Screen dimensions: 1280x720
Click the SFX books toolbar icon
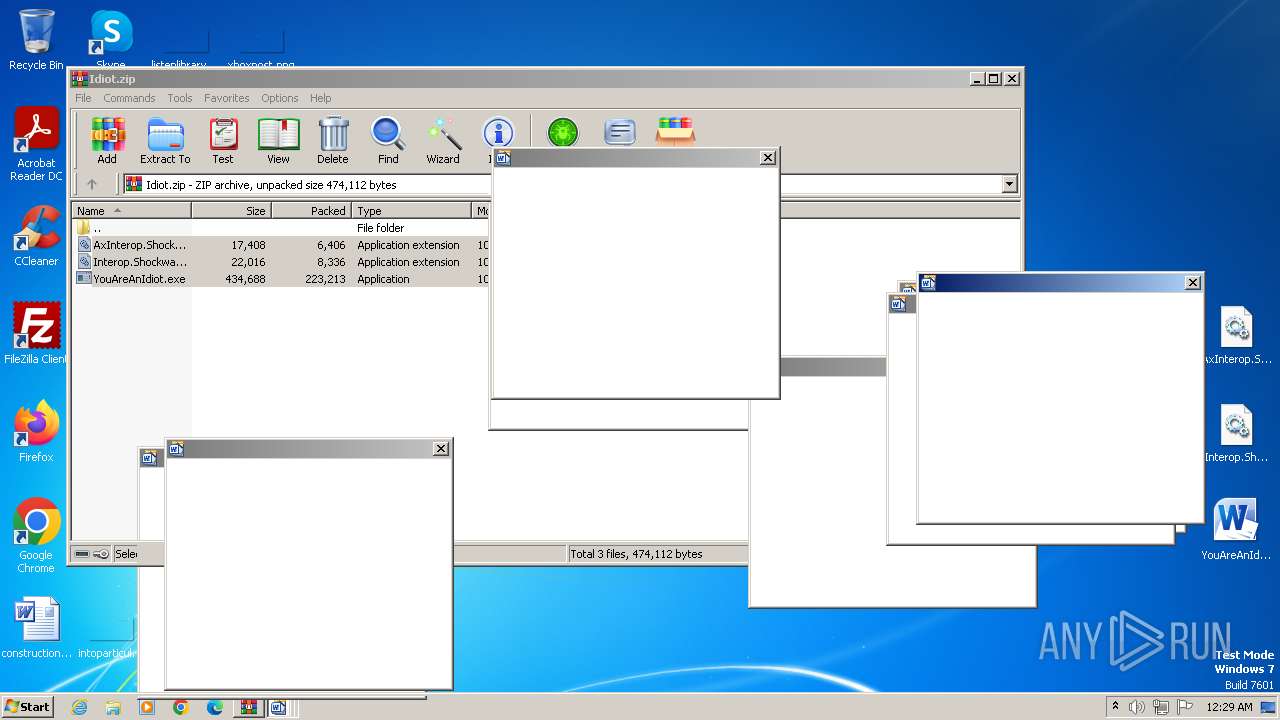[675, 131]
